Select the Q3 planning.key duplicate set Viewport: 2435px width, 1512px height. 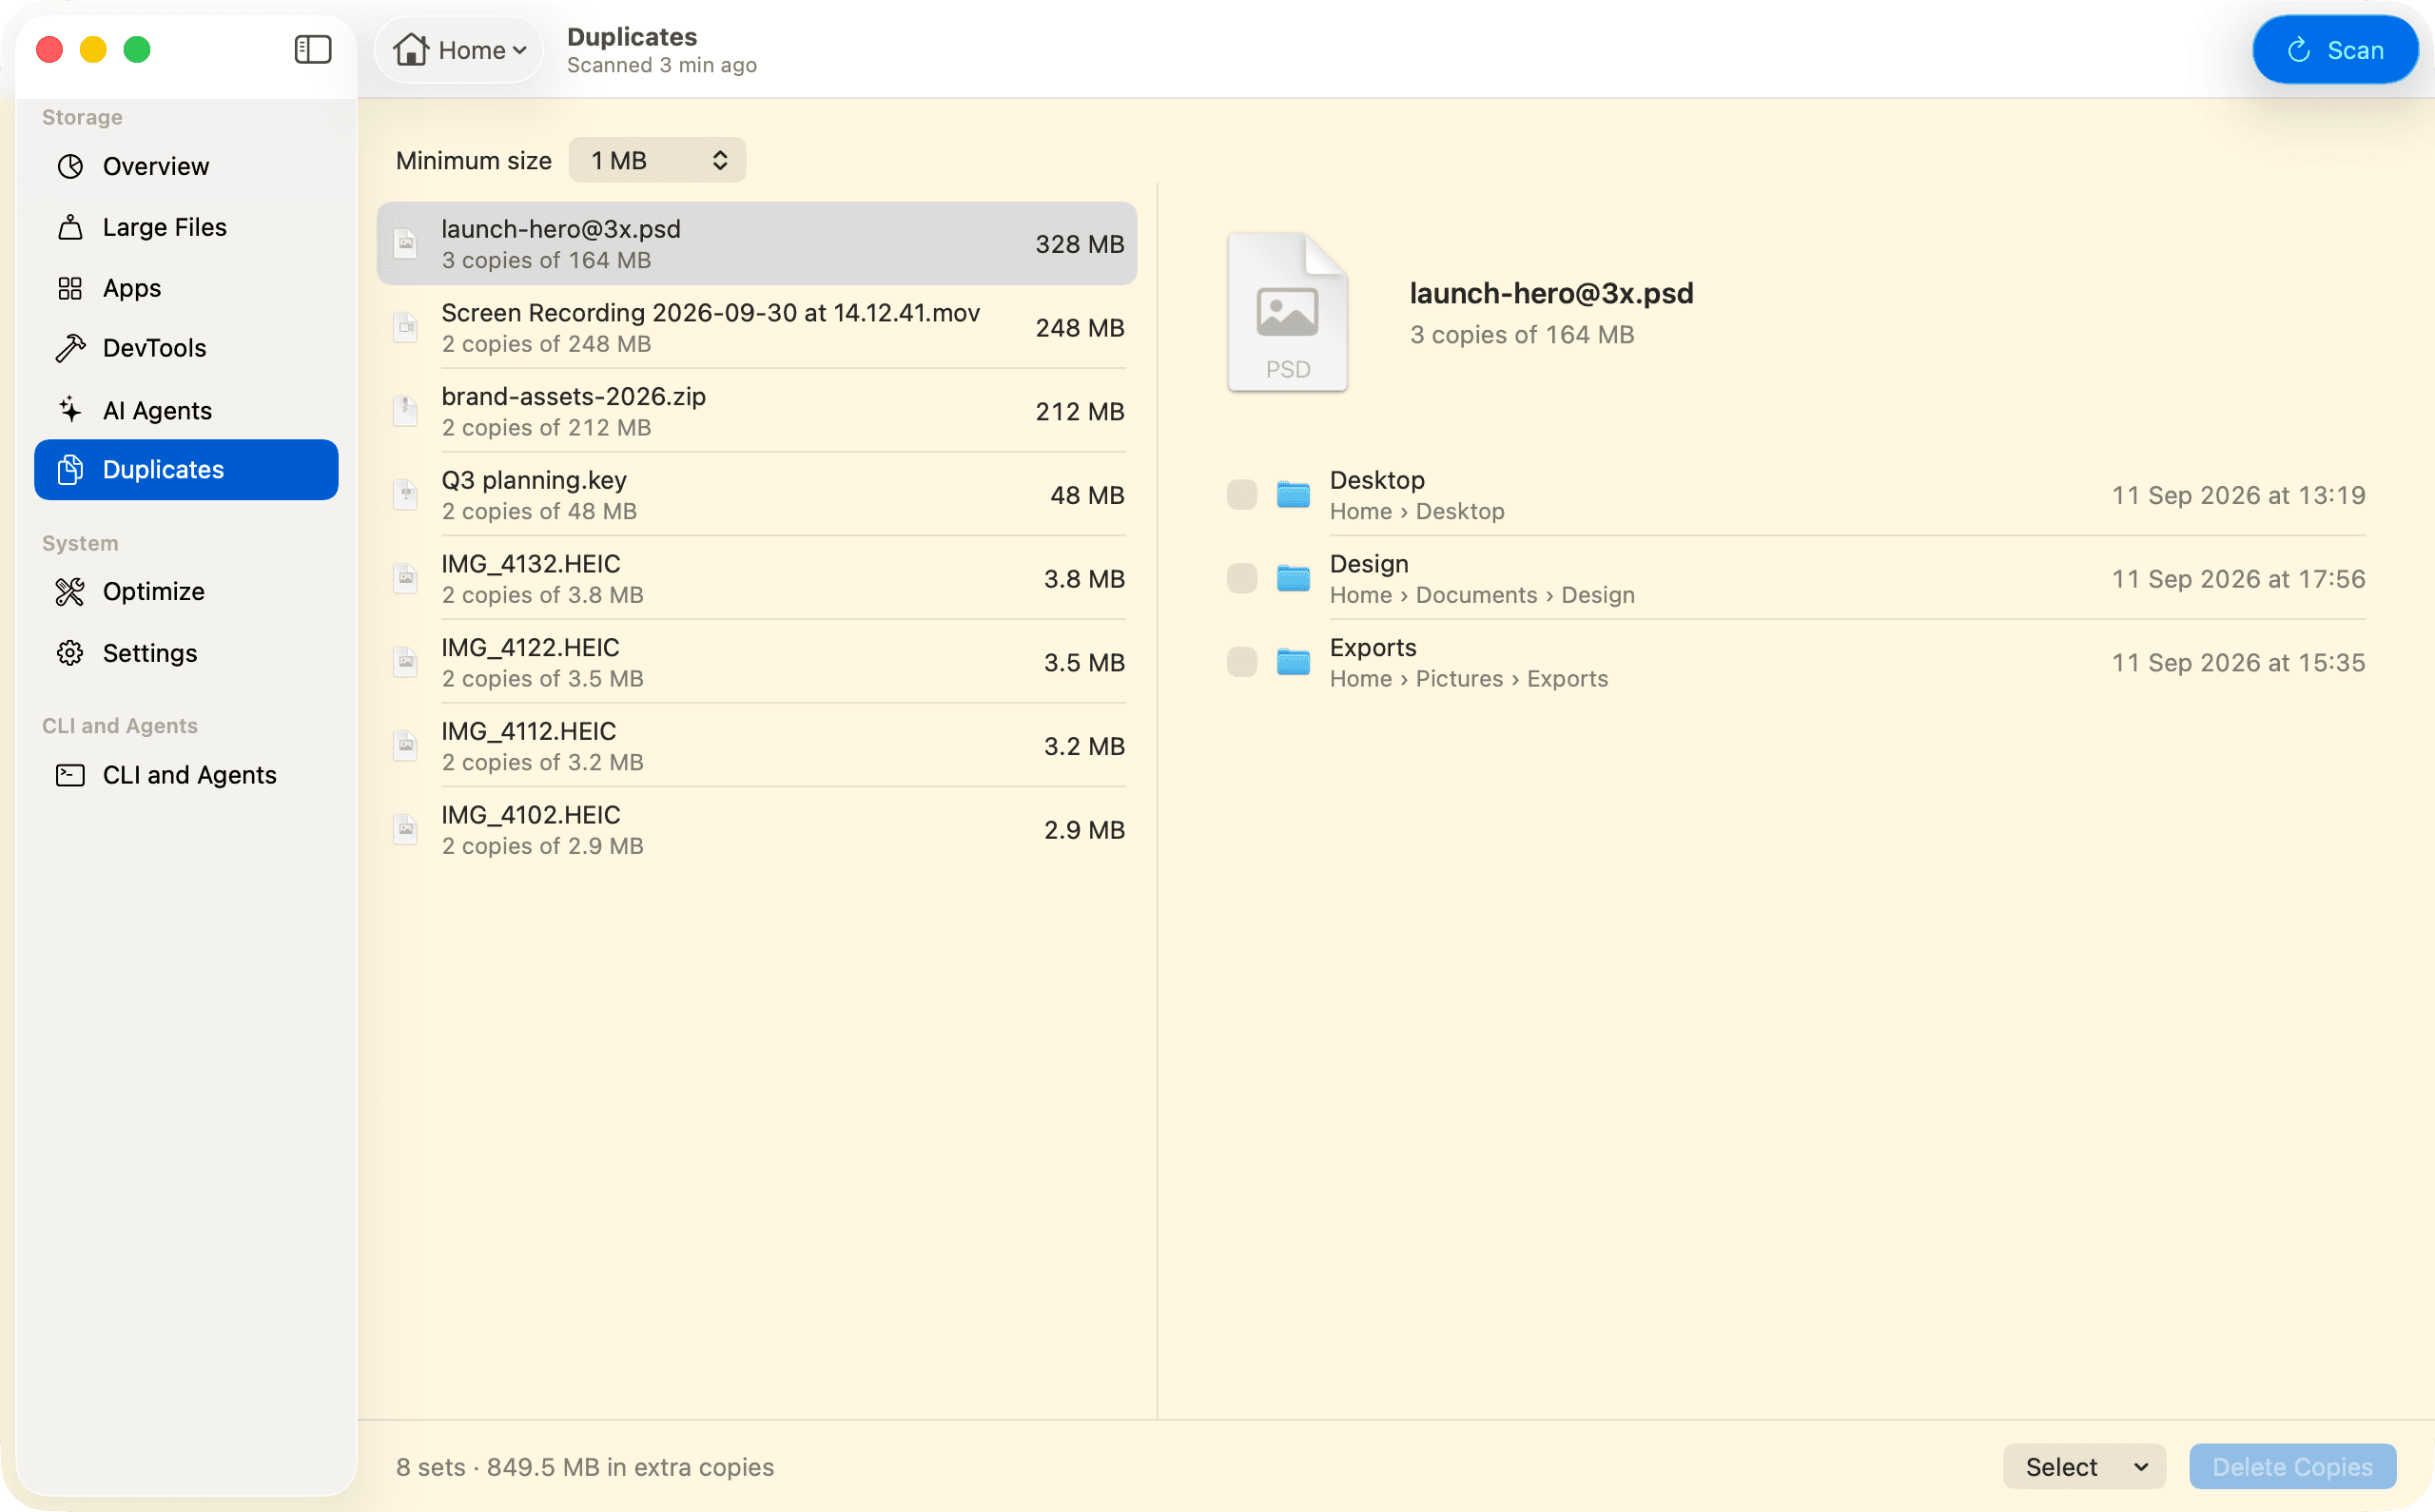tap(757, 495)
